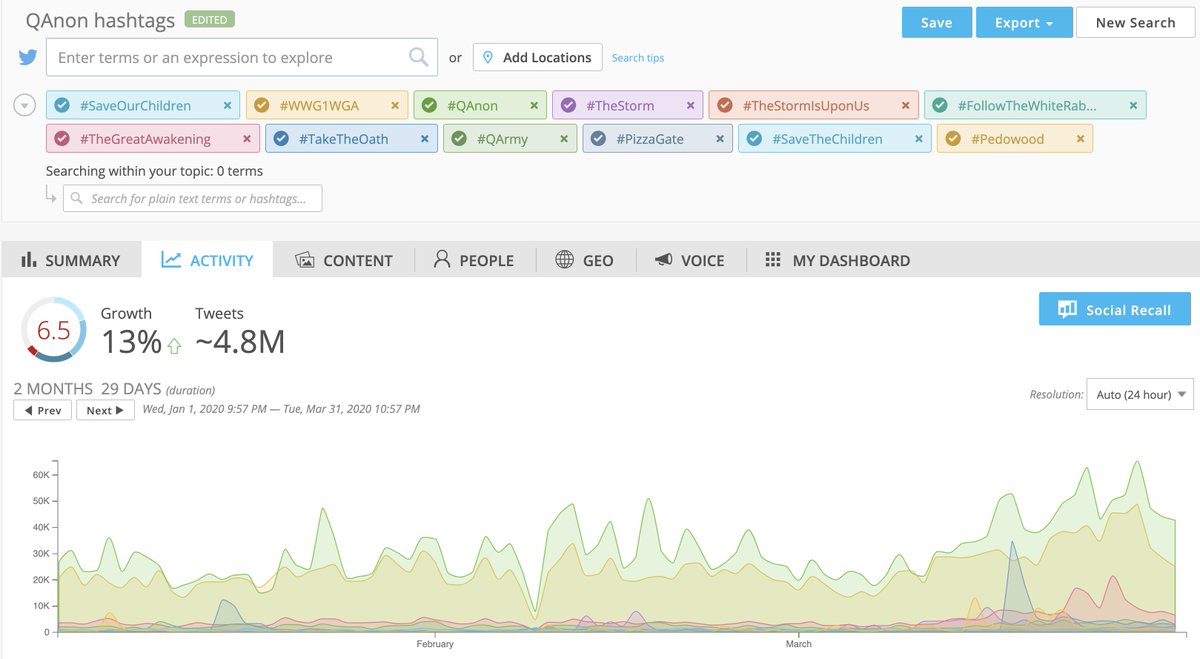Toggle the #QArmy checkmark

[459, 139]
